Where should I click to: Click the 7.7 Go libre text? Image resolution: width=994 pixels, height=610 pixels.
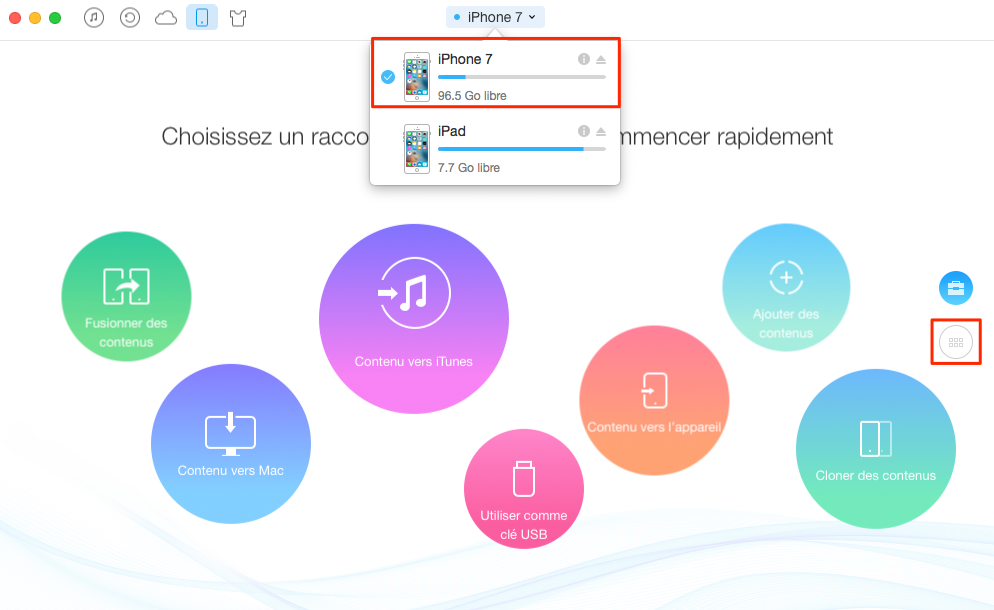(468, 168)
